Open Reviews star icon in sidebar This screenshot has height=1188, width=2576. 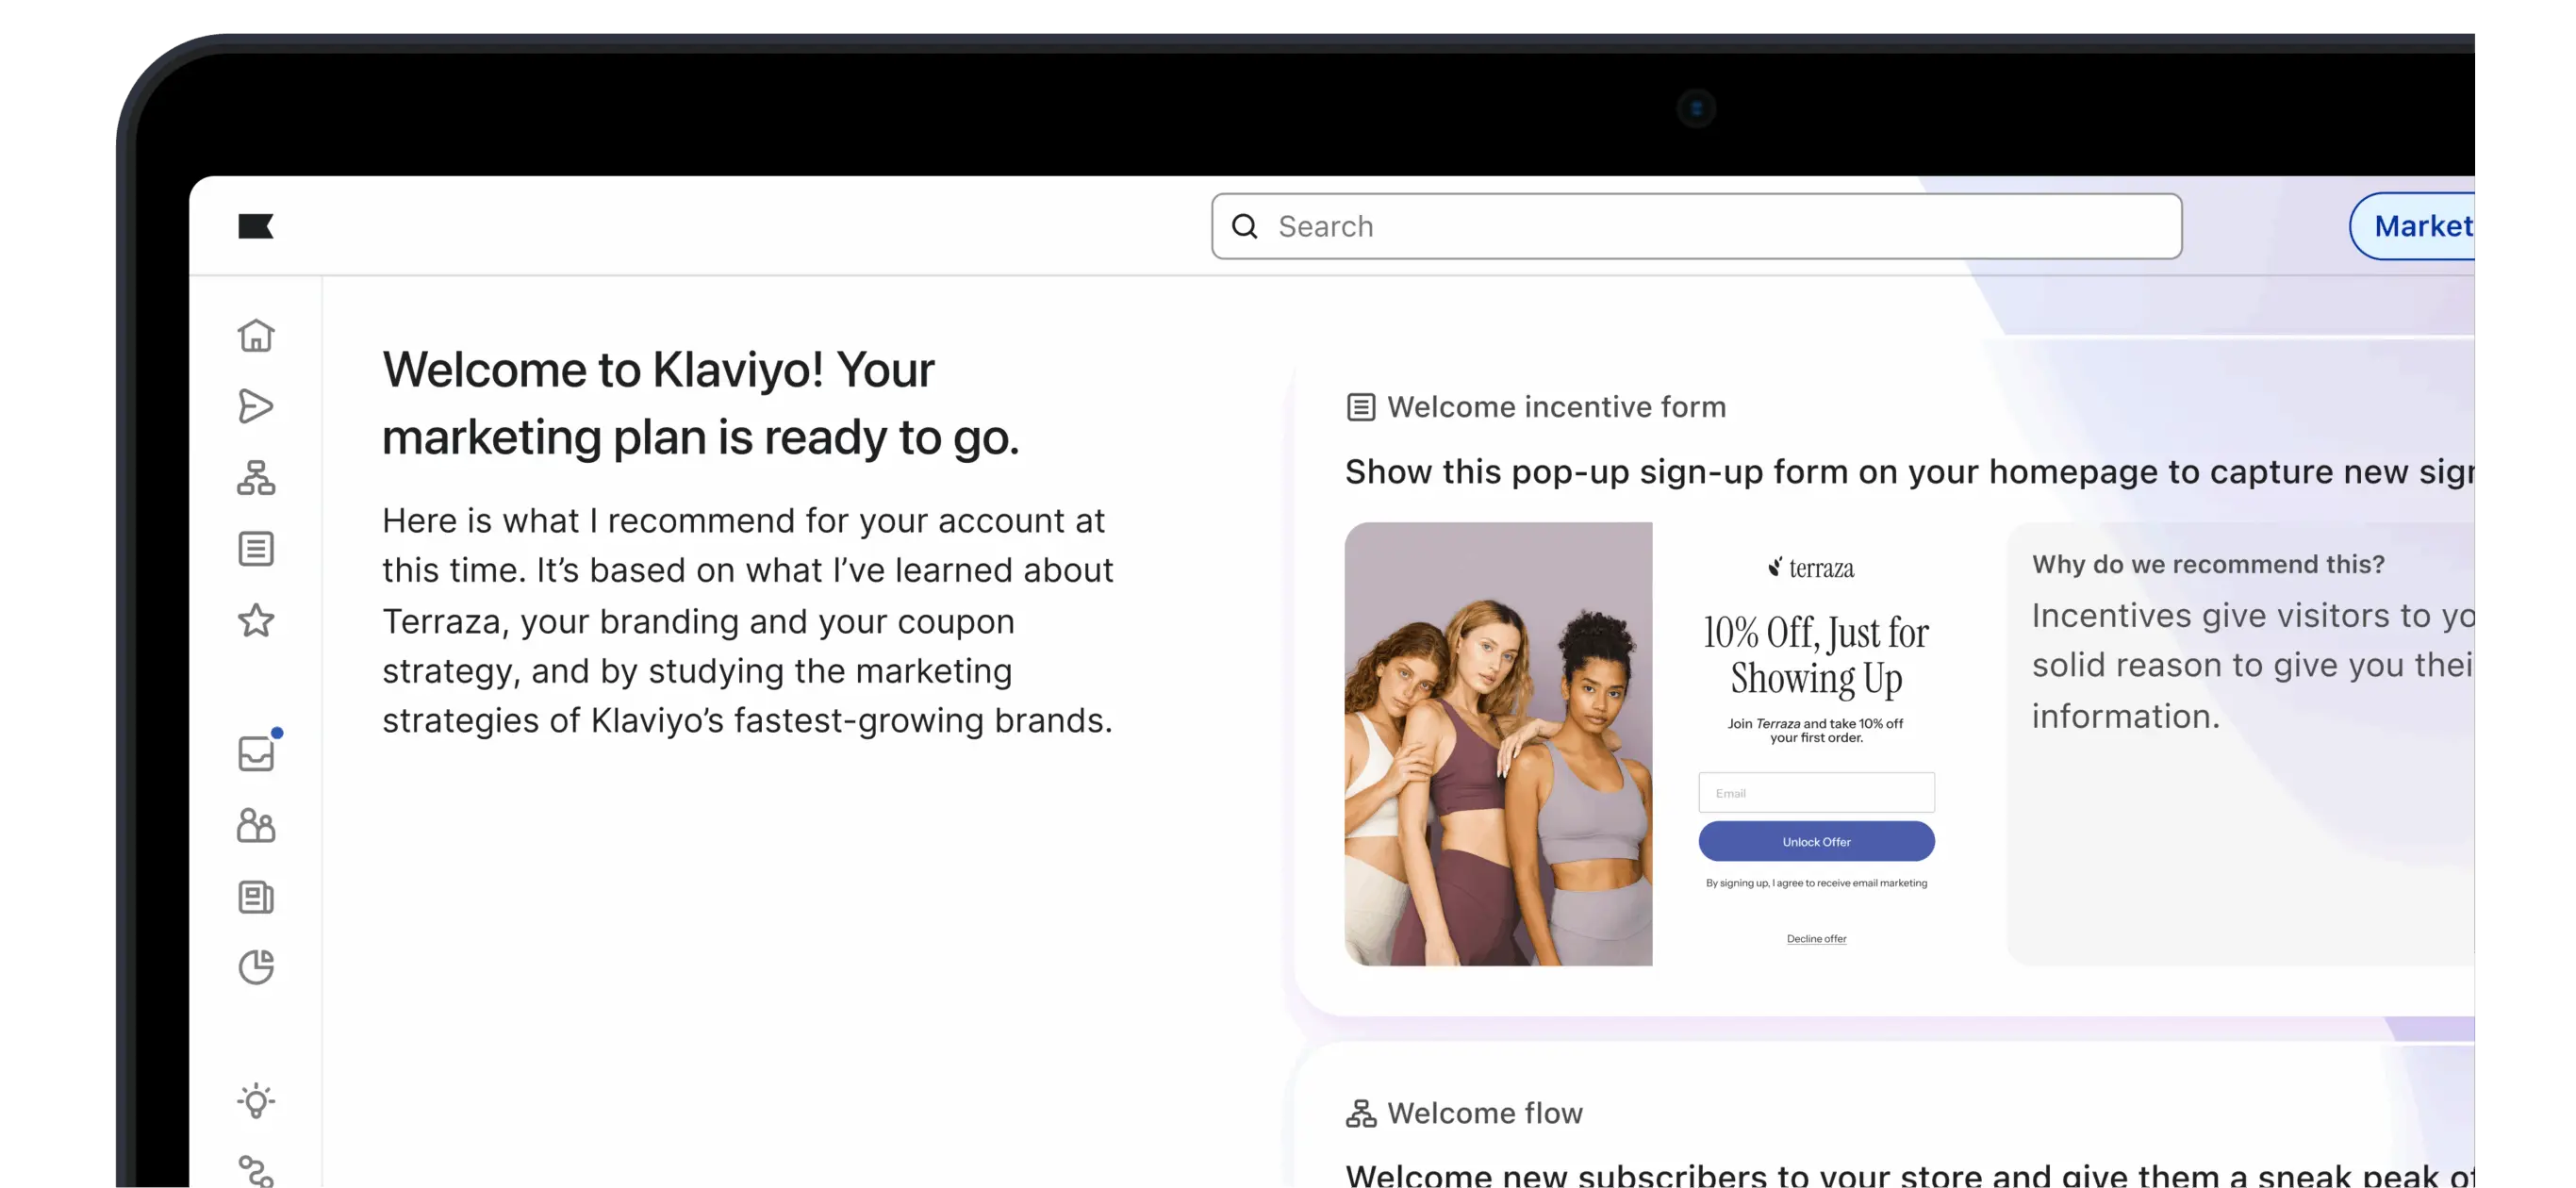pos(256,620)
